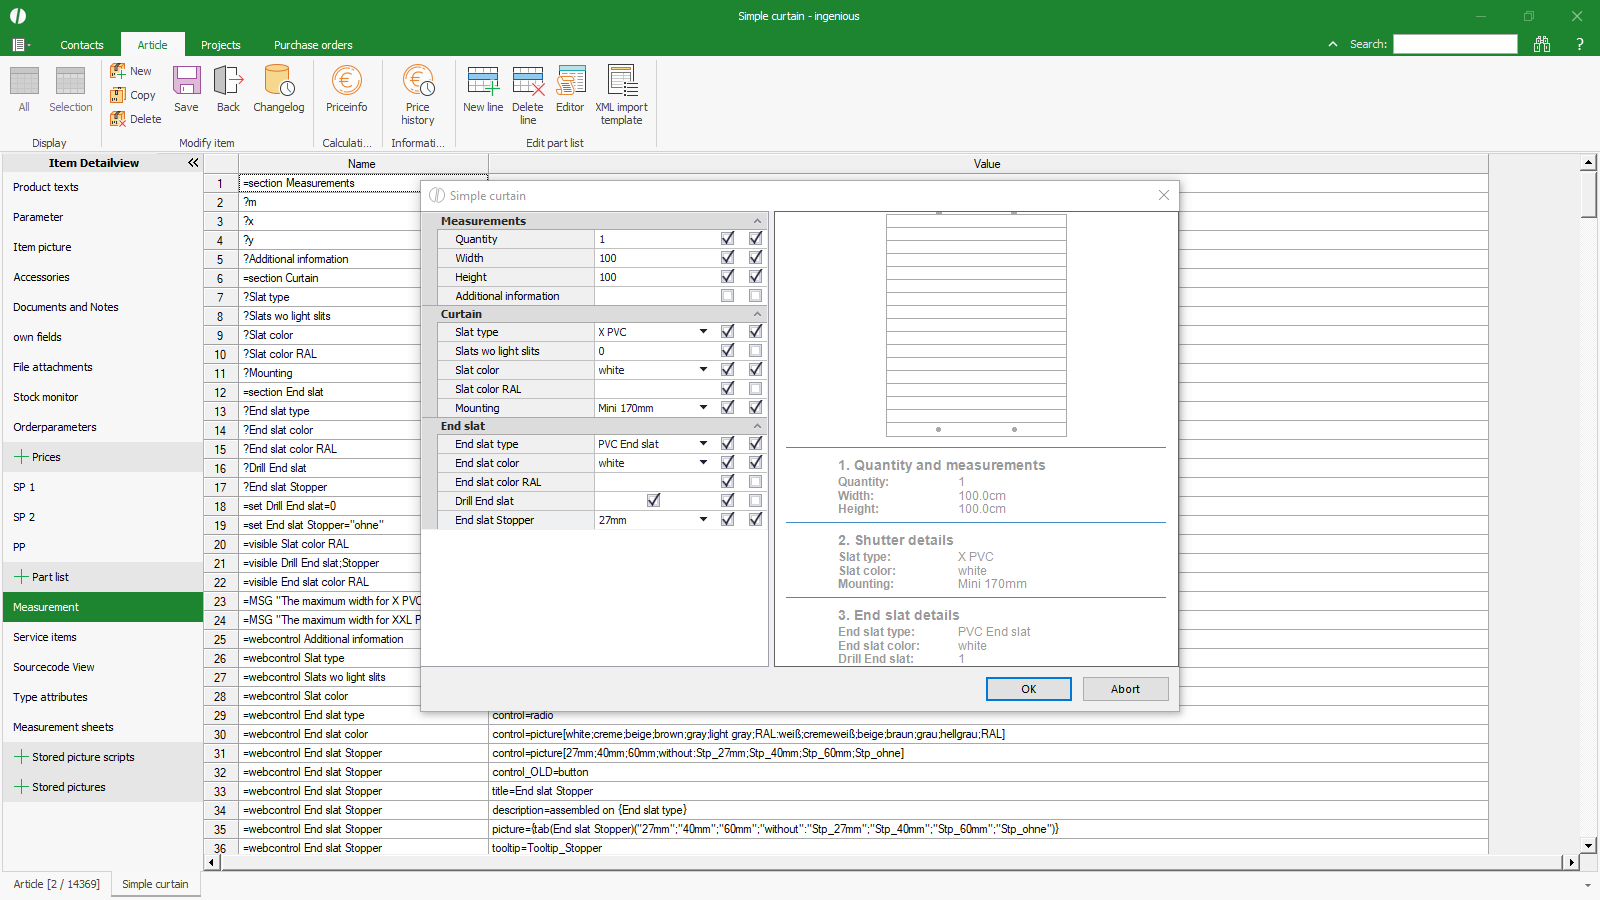
Task: Open the Changelog tool
Action: [278, 82]
